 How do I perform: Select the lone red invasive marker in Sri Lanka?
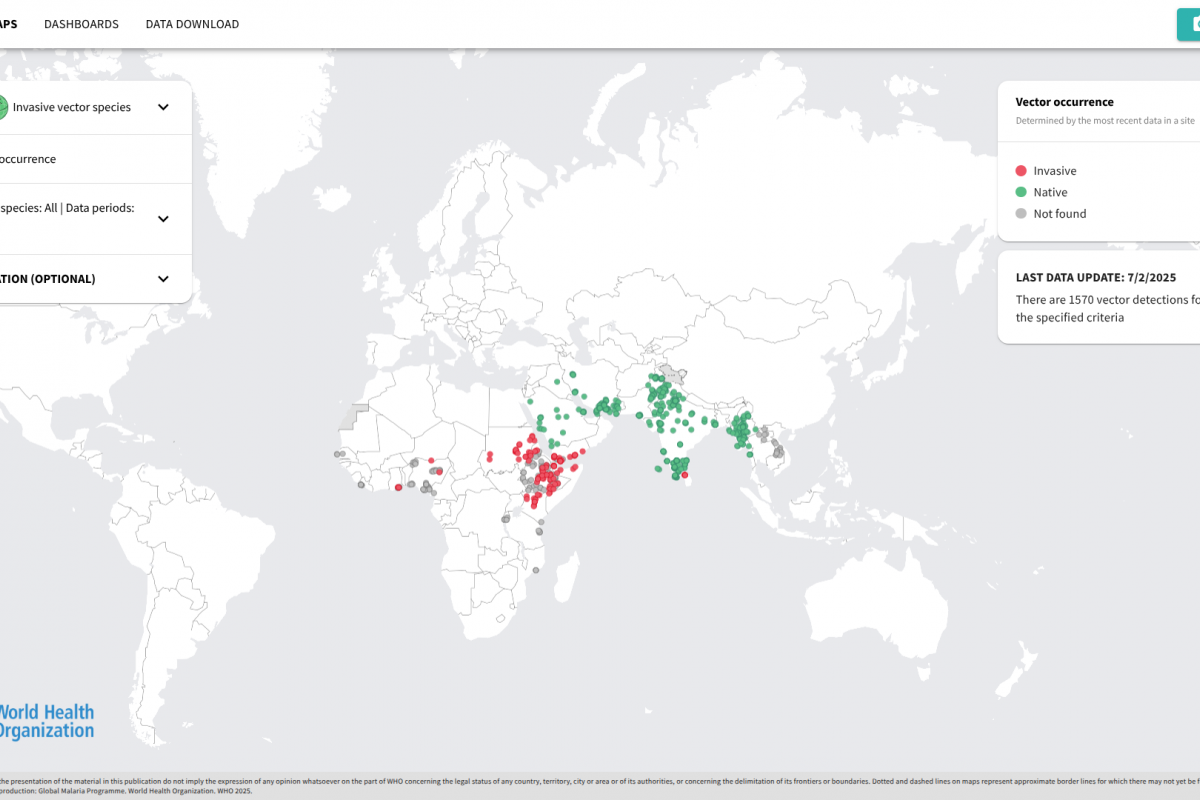coord(684,475)
